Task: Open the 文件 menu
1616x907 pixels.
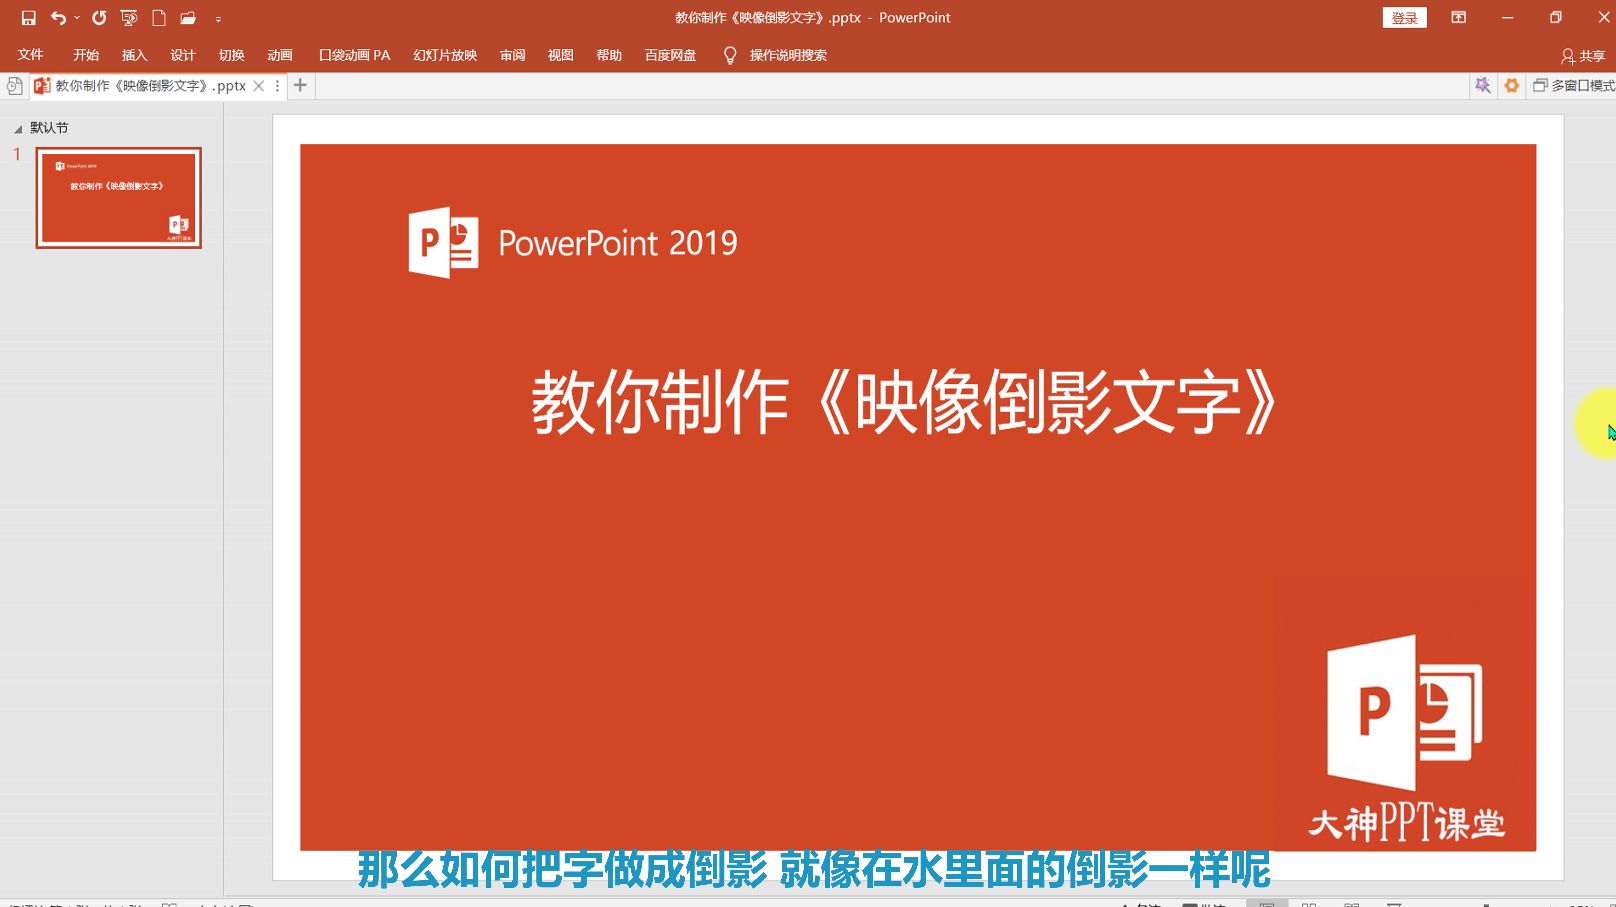Action: click(x=31, y=55)
